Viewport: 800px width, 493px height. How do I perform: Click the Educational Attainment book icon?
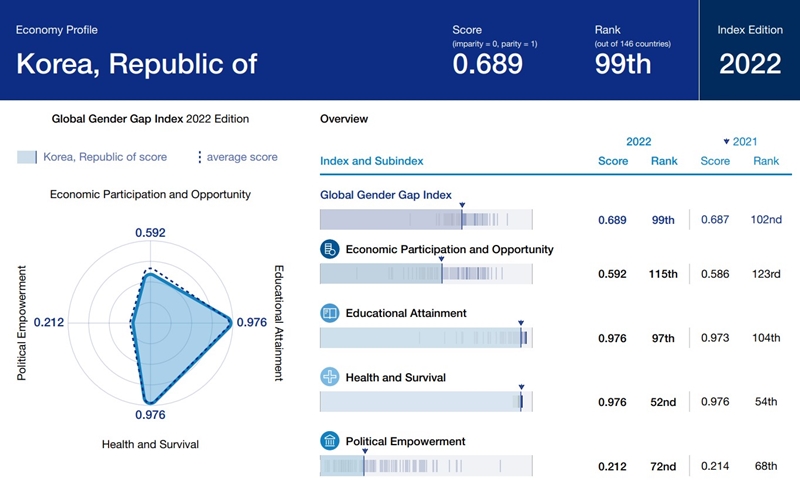point(330,314)
